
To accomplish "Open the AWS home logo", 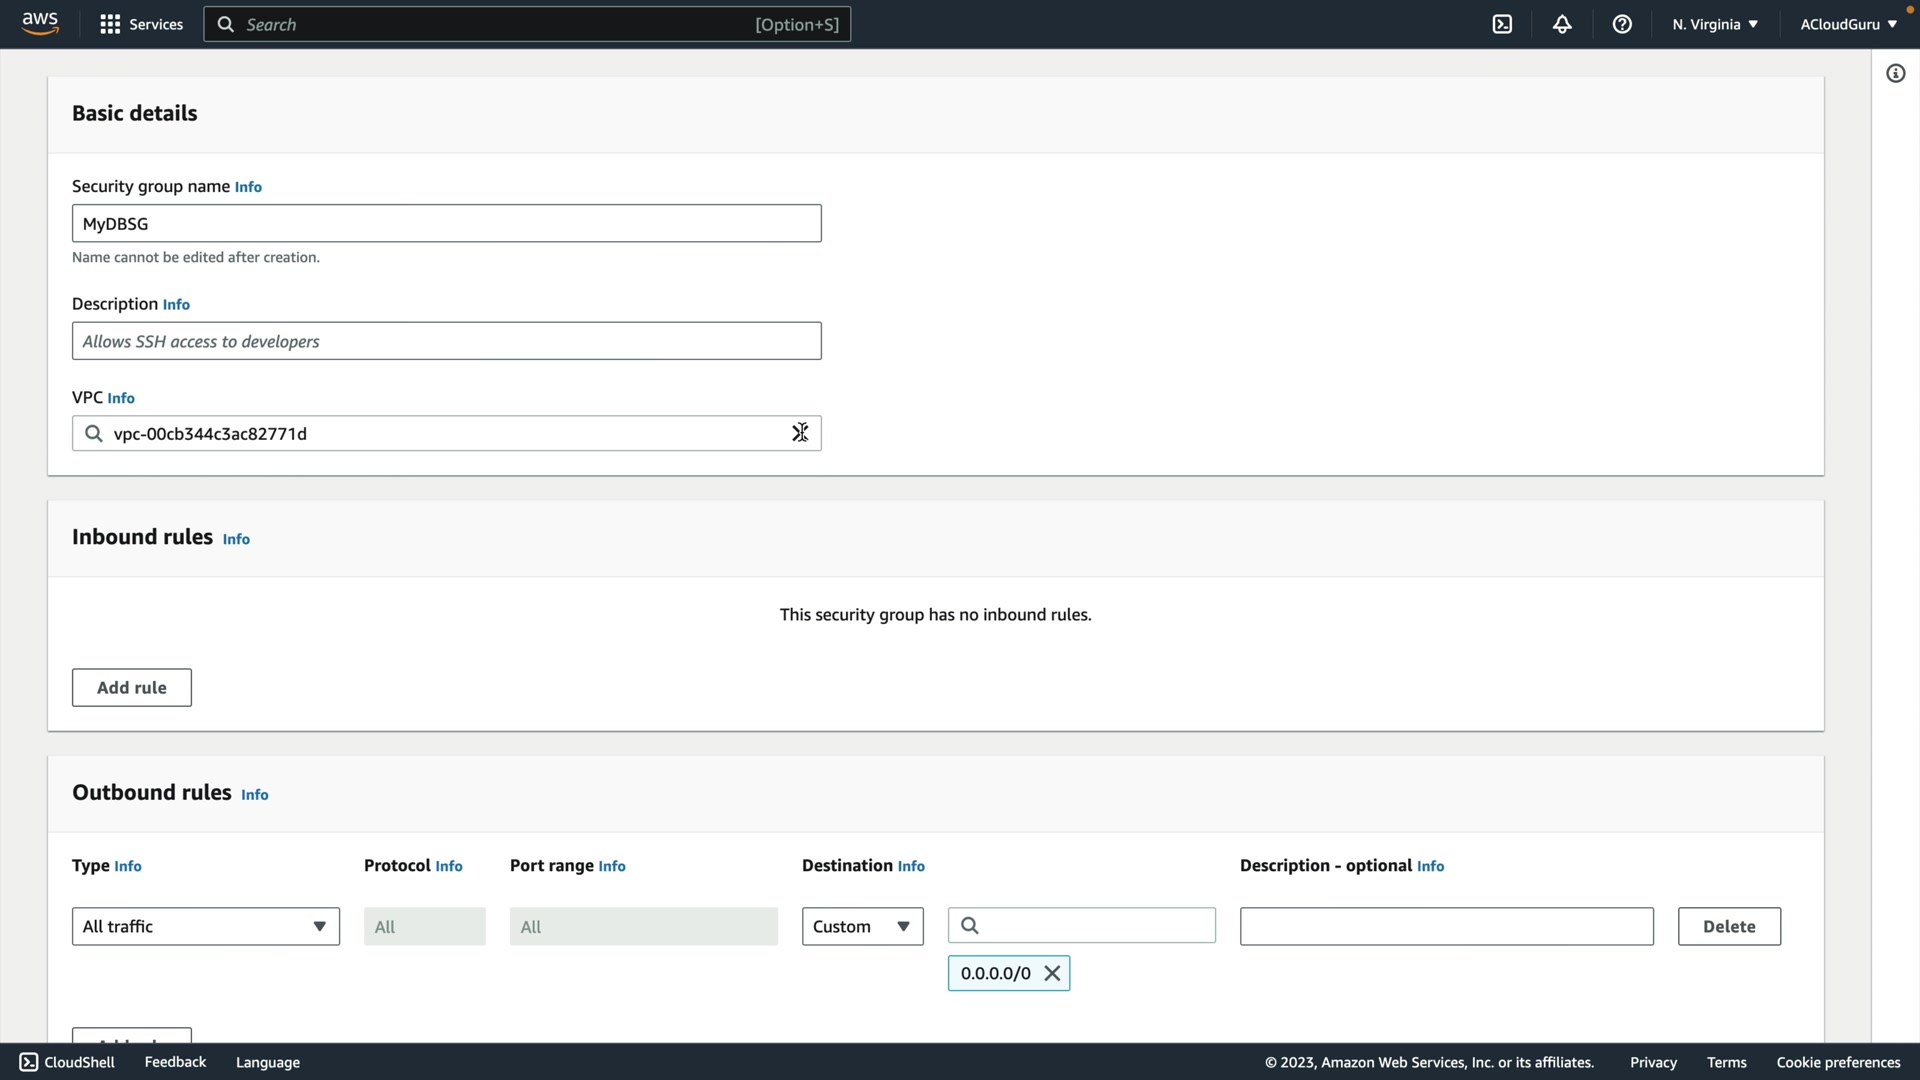I will click(40, 23).
